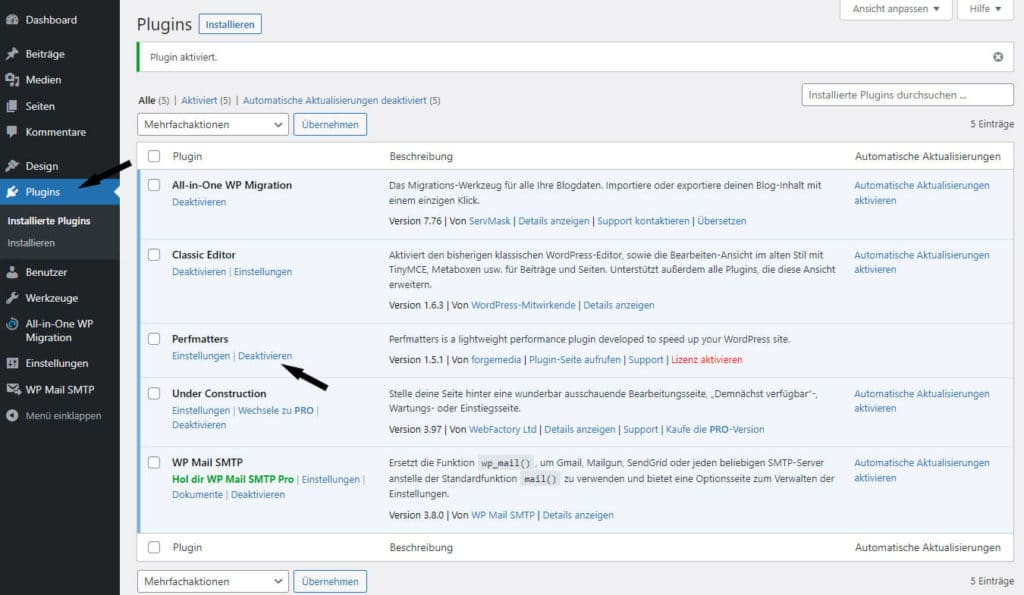Click the Einstellungen settings icon in sidebar
The width and height of the screenshot is (1024, 595).
click(12, 363)
